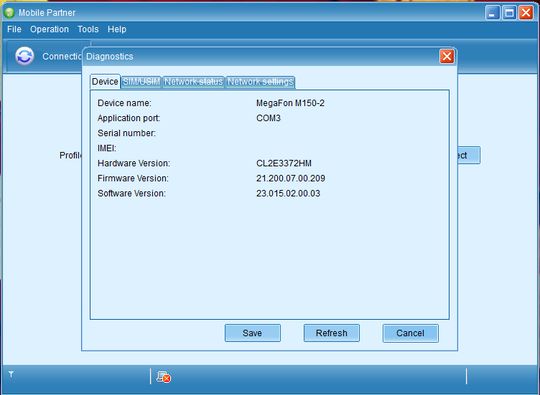Click the network disconnected status icon
The image size is (540, 395).
pos(164,376)
